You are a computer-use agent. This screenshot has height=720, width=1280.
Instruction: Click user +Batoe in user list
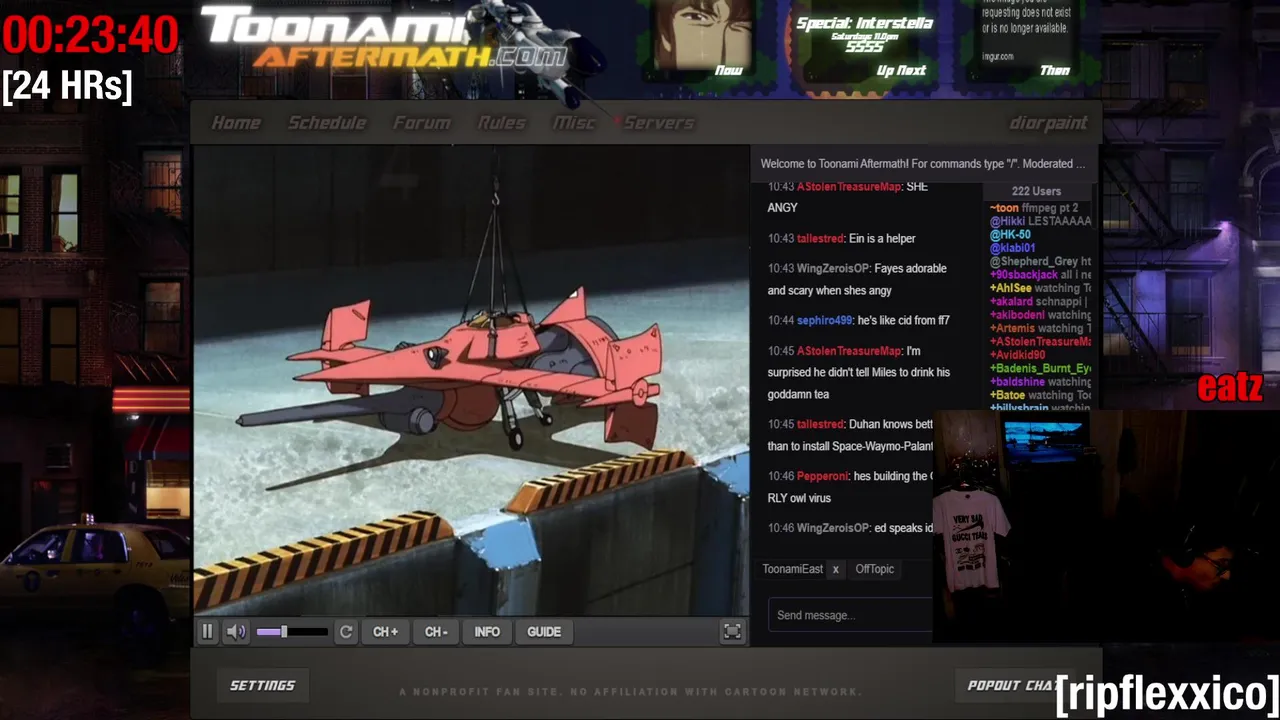(x=1007, y=395)
